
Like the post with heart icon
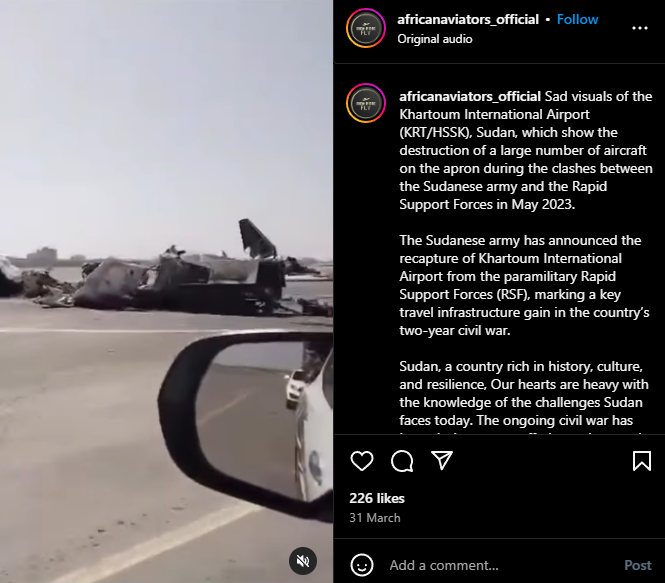click(362, 461)
